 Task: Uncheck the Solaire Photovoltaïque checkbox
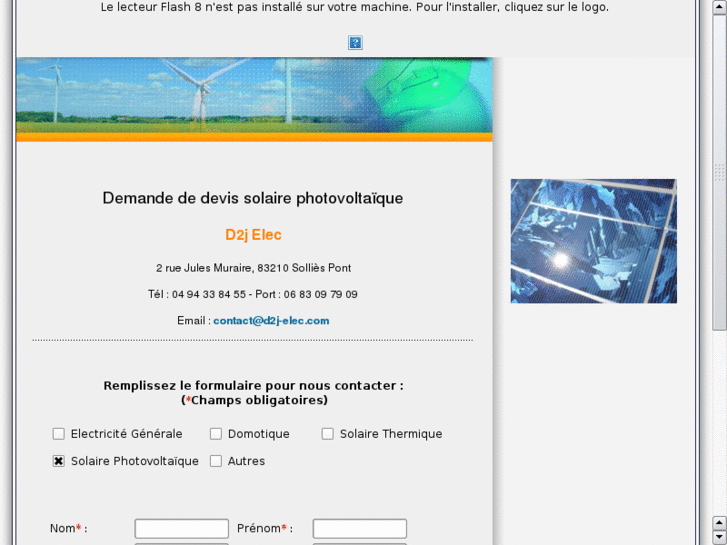[x=58, y=461]
